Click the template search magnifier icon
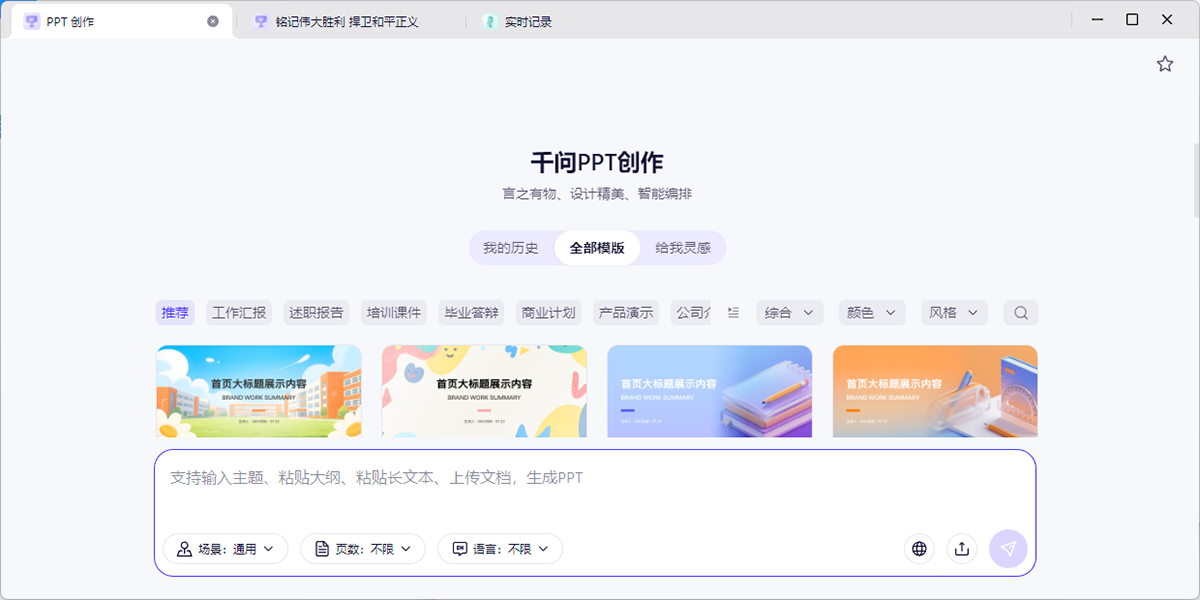 (1020, 313)
